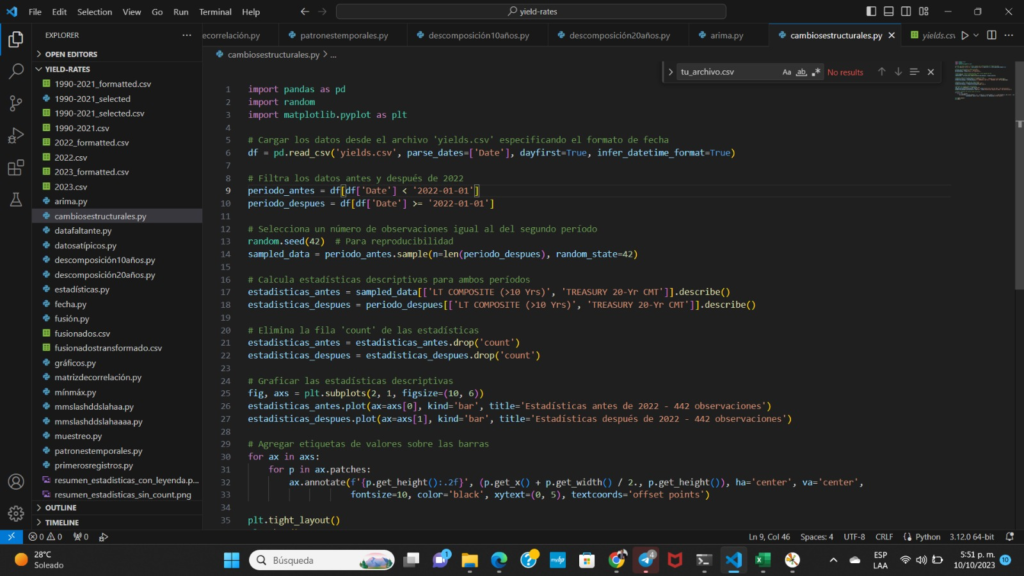Open the Accounts menu icon
This screenshot has height=576, width=1024.
pos(16,482)
